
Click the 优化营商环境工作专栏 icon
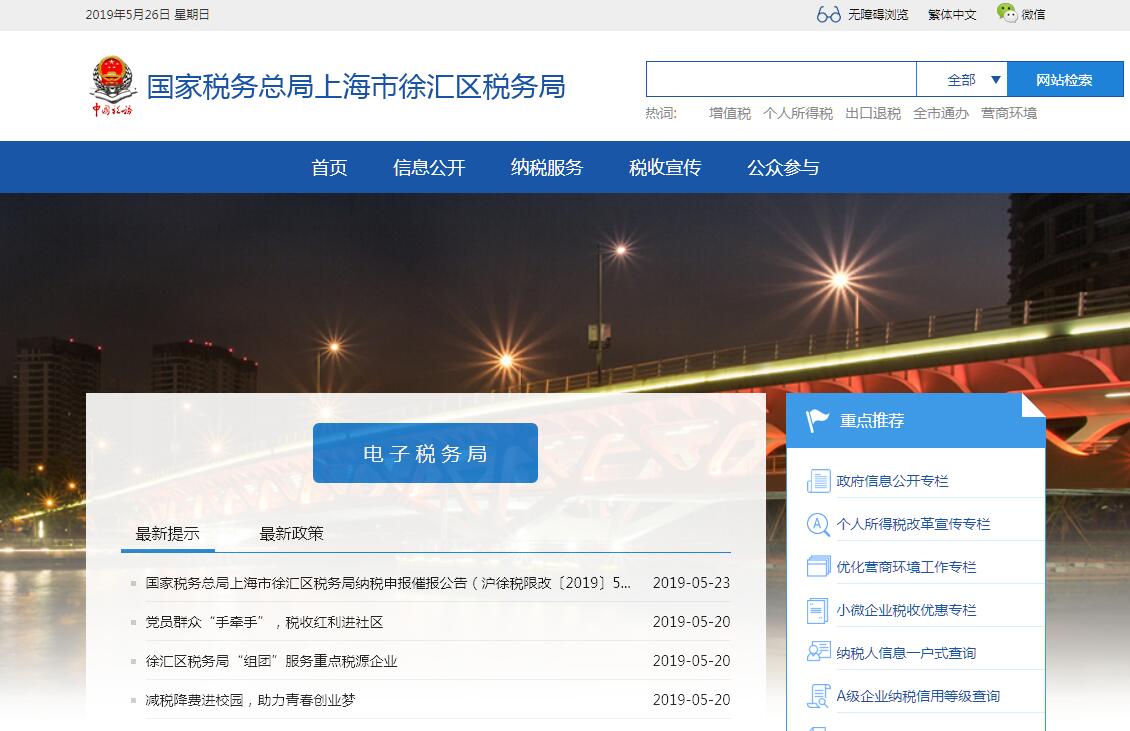819,567
